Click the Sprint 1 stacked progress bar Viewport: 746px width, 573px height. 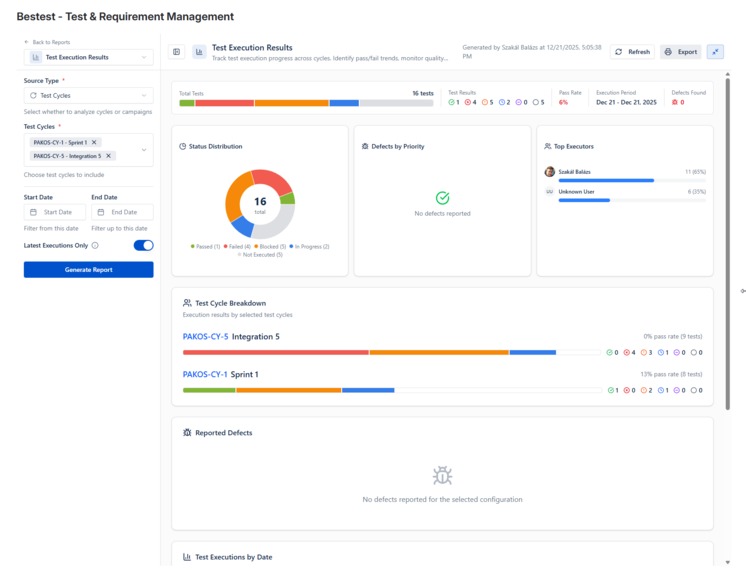[x=392, y=390]
